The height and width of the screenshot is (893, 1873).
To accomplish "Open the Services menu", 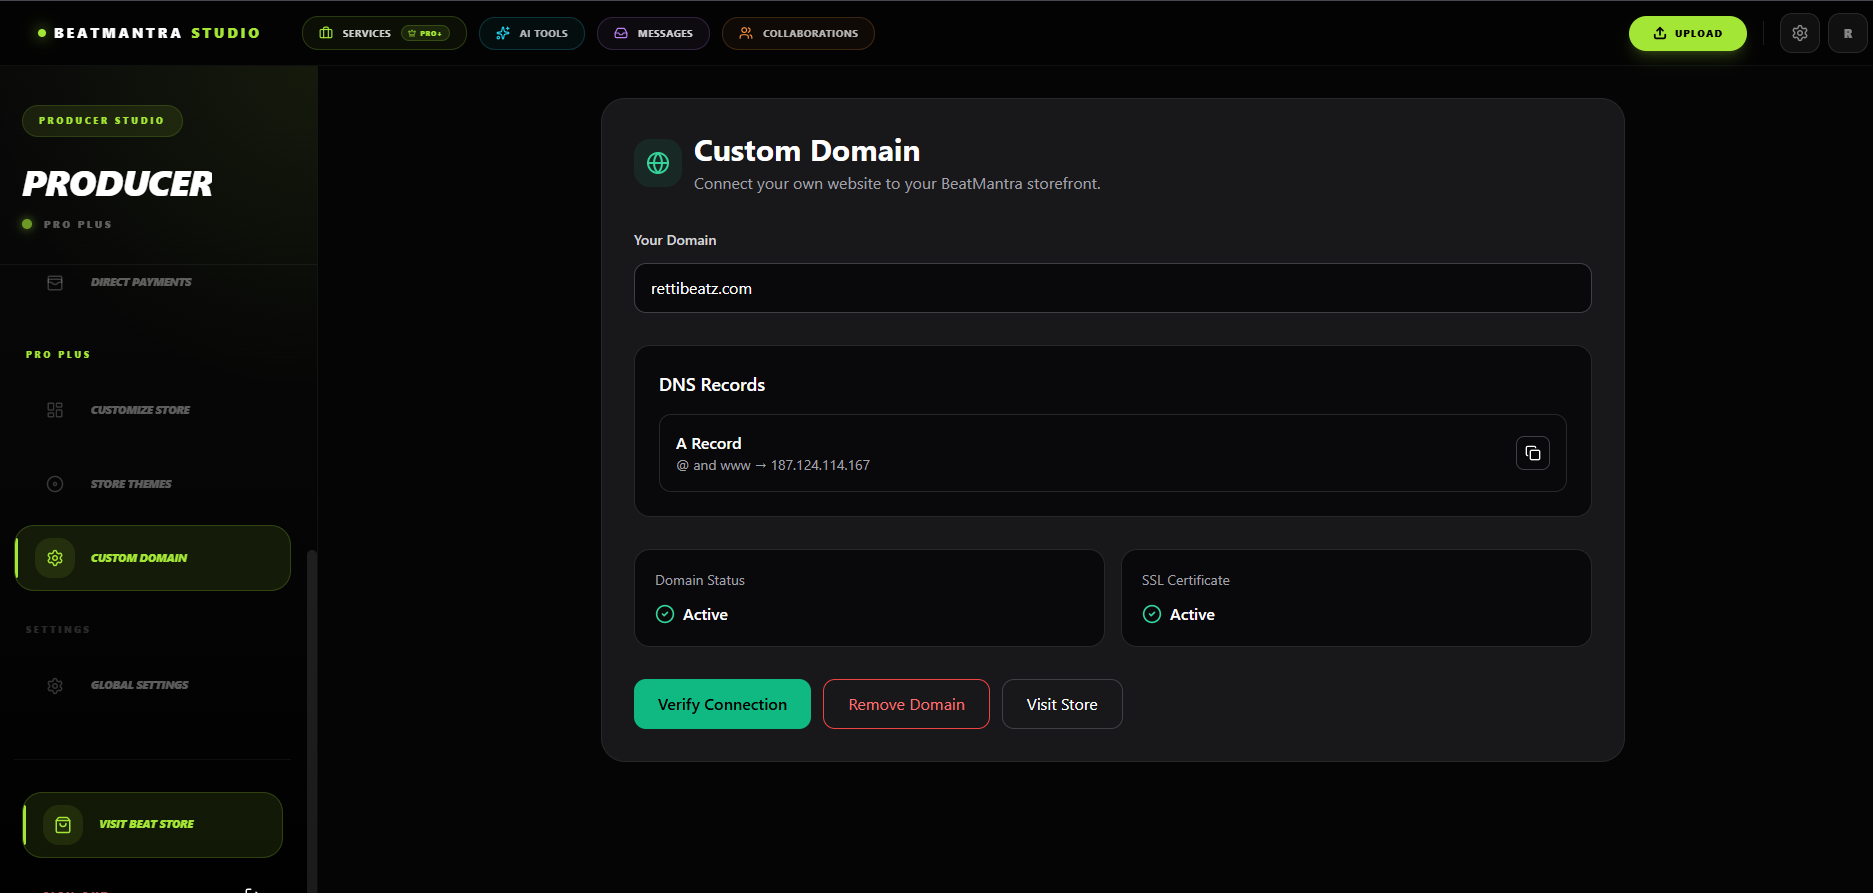I will coord(384,33).
